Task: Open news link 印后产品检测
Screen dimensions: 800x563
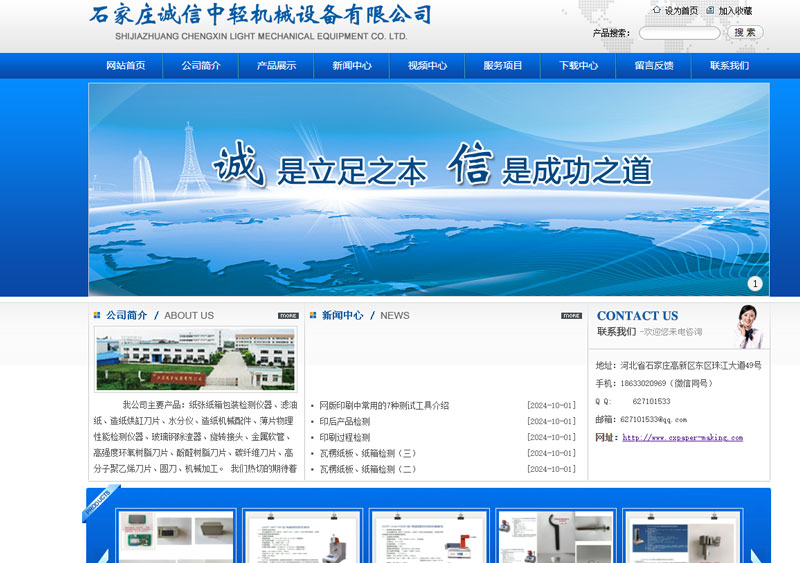Action: click(344, 422)
